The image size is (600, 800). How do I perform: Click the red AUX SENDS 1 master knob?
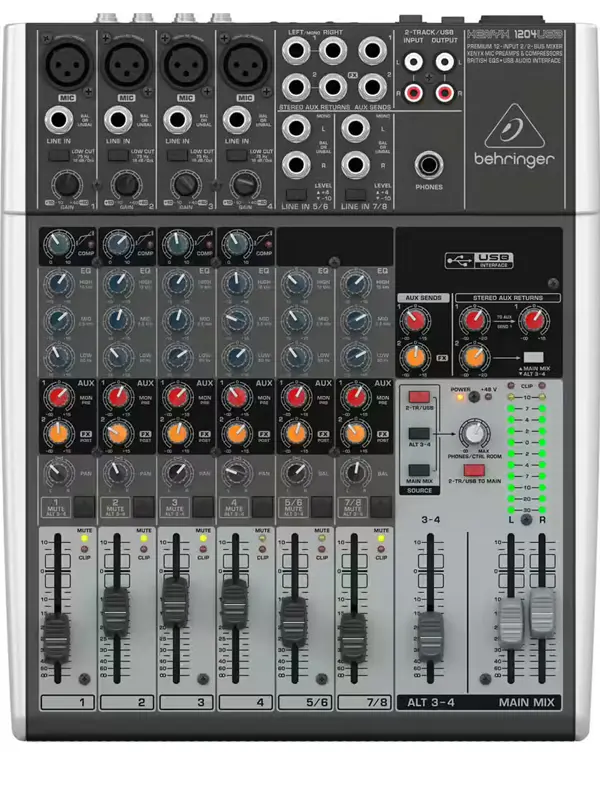click(415, 320)
